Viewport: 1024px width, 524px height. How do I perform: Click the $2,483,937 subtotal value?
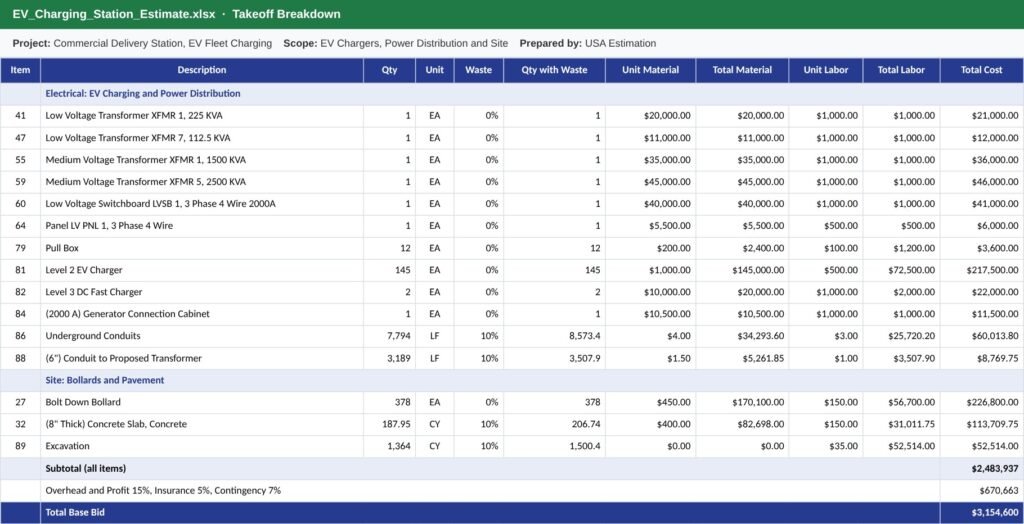(x=995, y=468)
